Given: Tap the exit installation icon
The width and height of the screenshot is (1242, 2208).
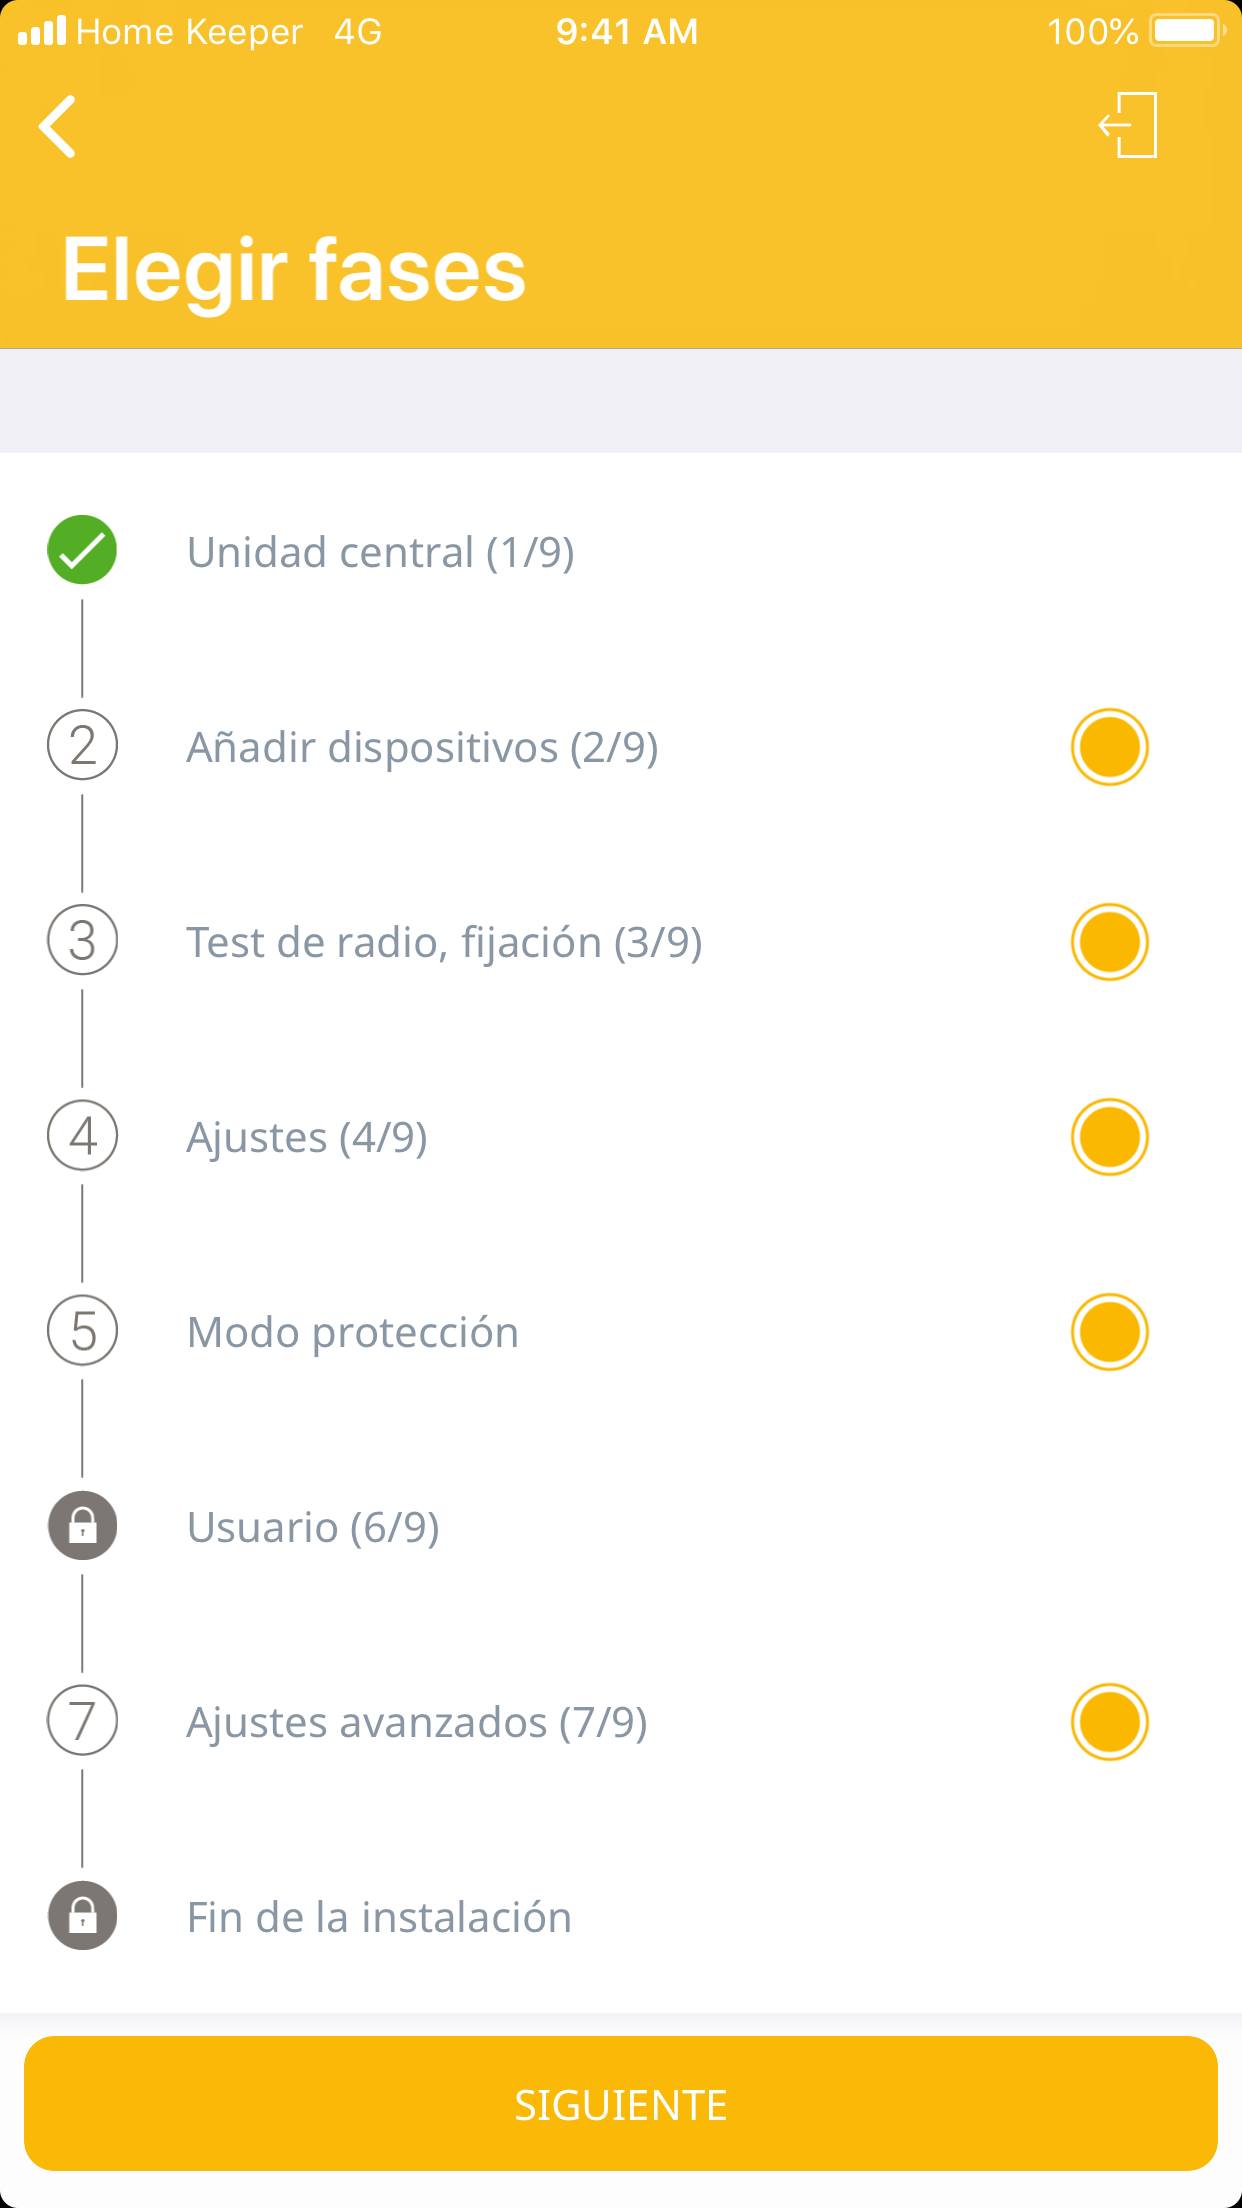Looking at the screenshot, I should pyautogui.click(x=1129, y=126).
